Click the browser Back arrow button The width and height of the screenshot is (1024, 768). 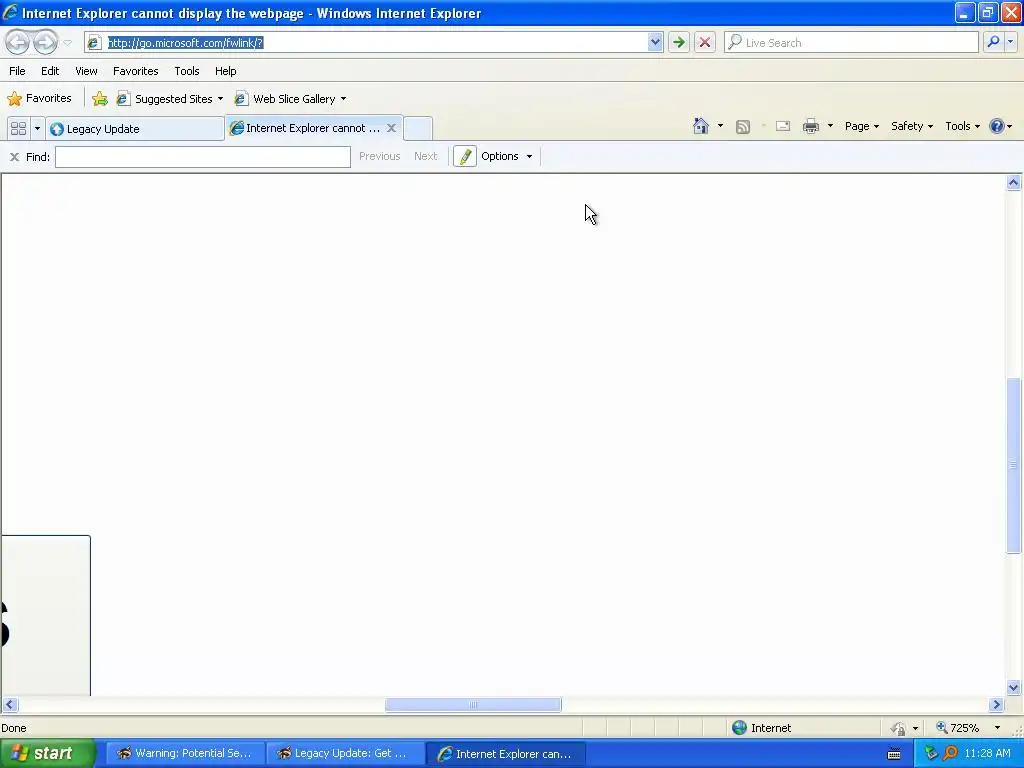pos(18,42)
